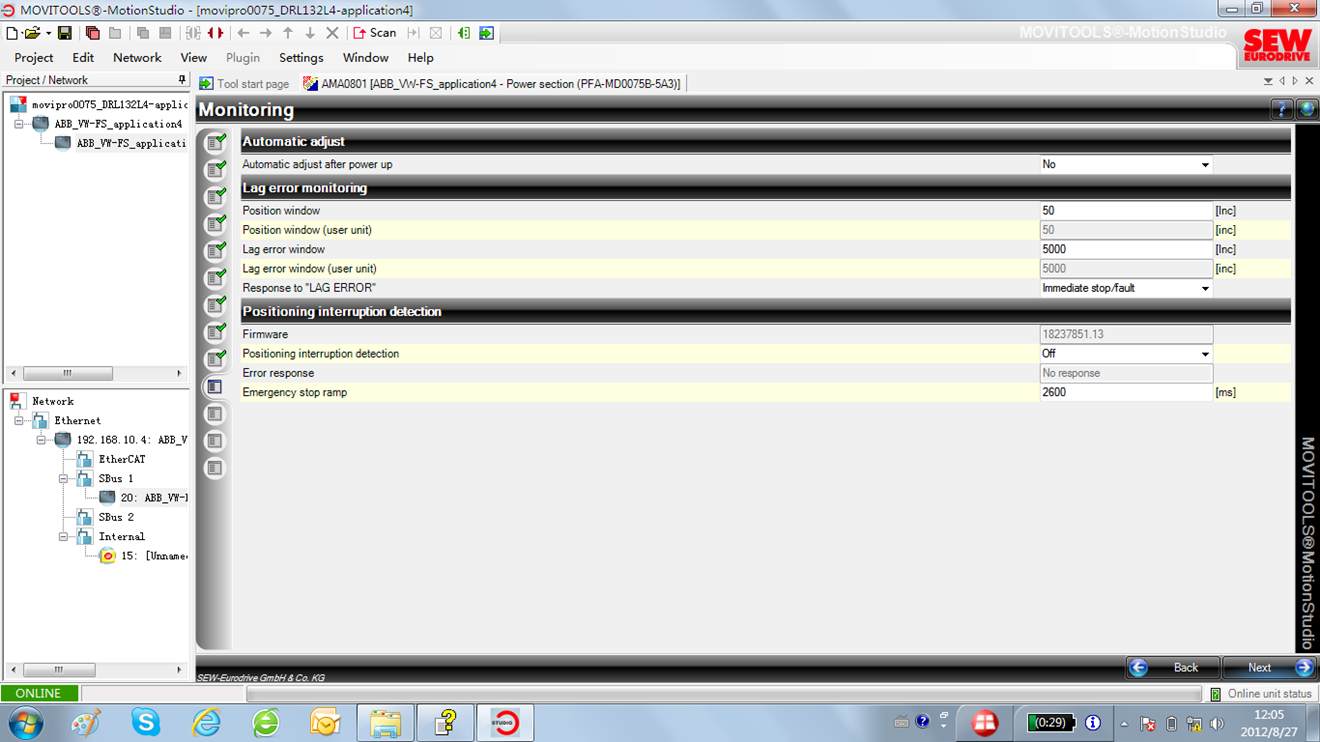Click the first completed wizard step icon
This screenshot has height=742, width=1320.
click(x=214, y=143)
